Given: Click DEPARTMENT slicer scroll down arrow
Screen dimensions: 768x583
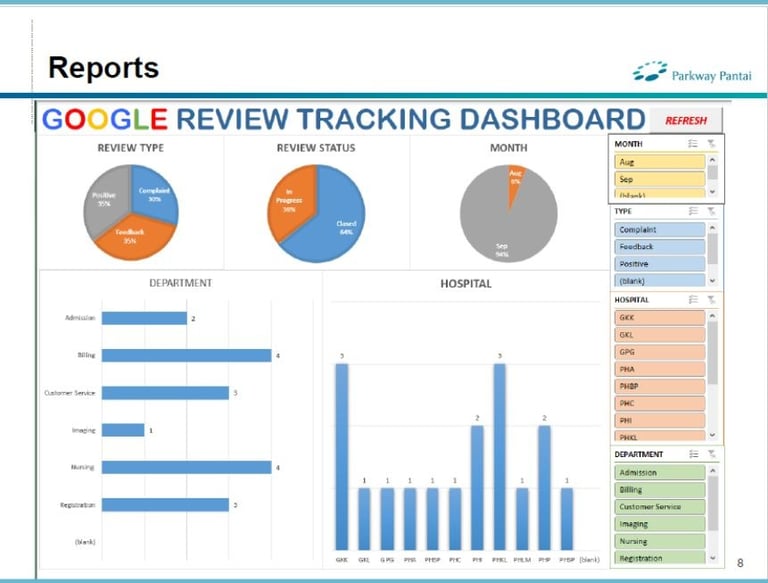Looking at the screenshot, I should coord(713,558).
